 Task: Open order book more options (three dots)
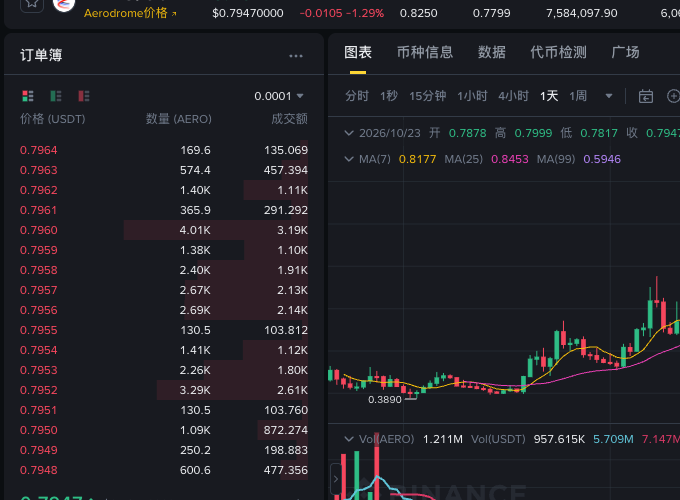296,56
